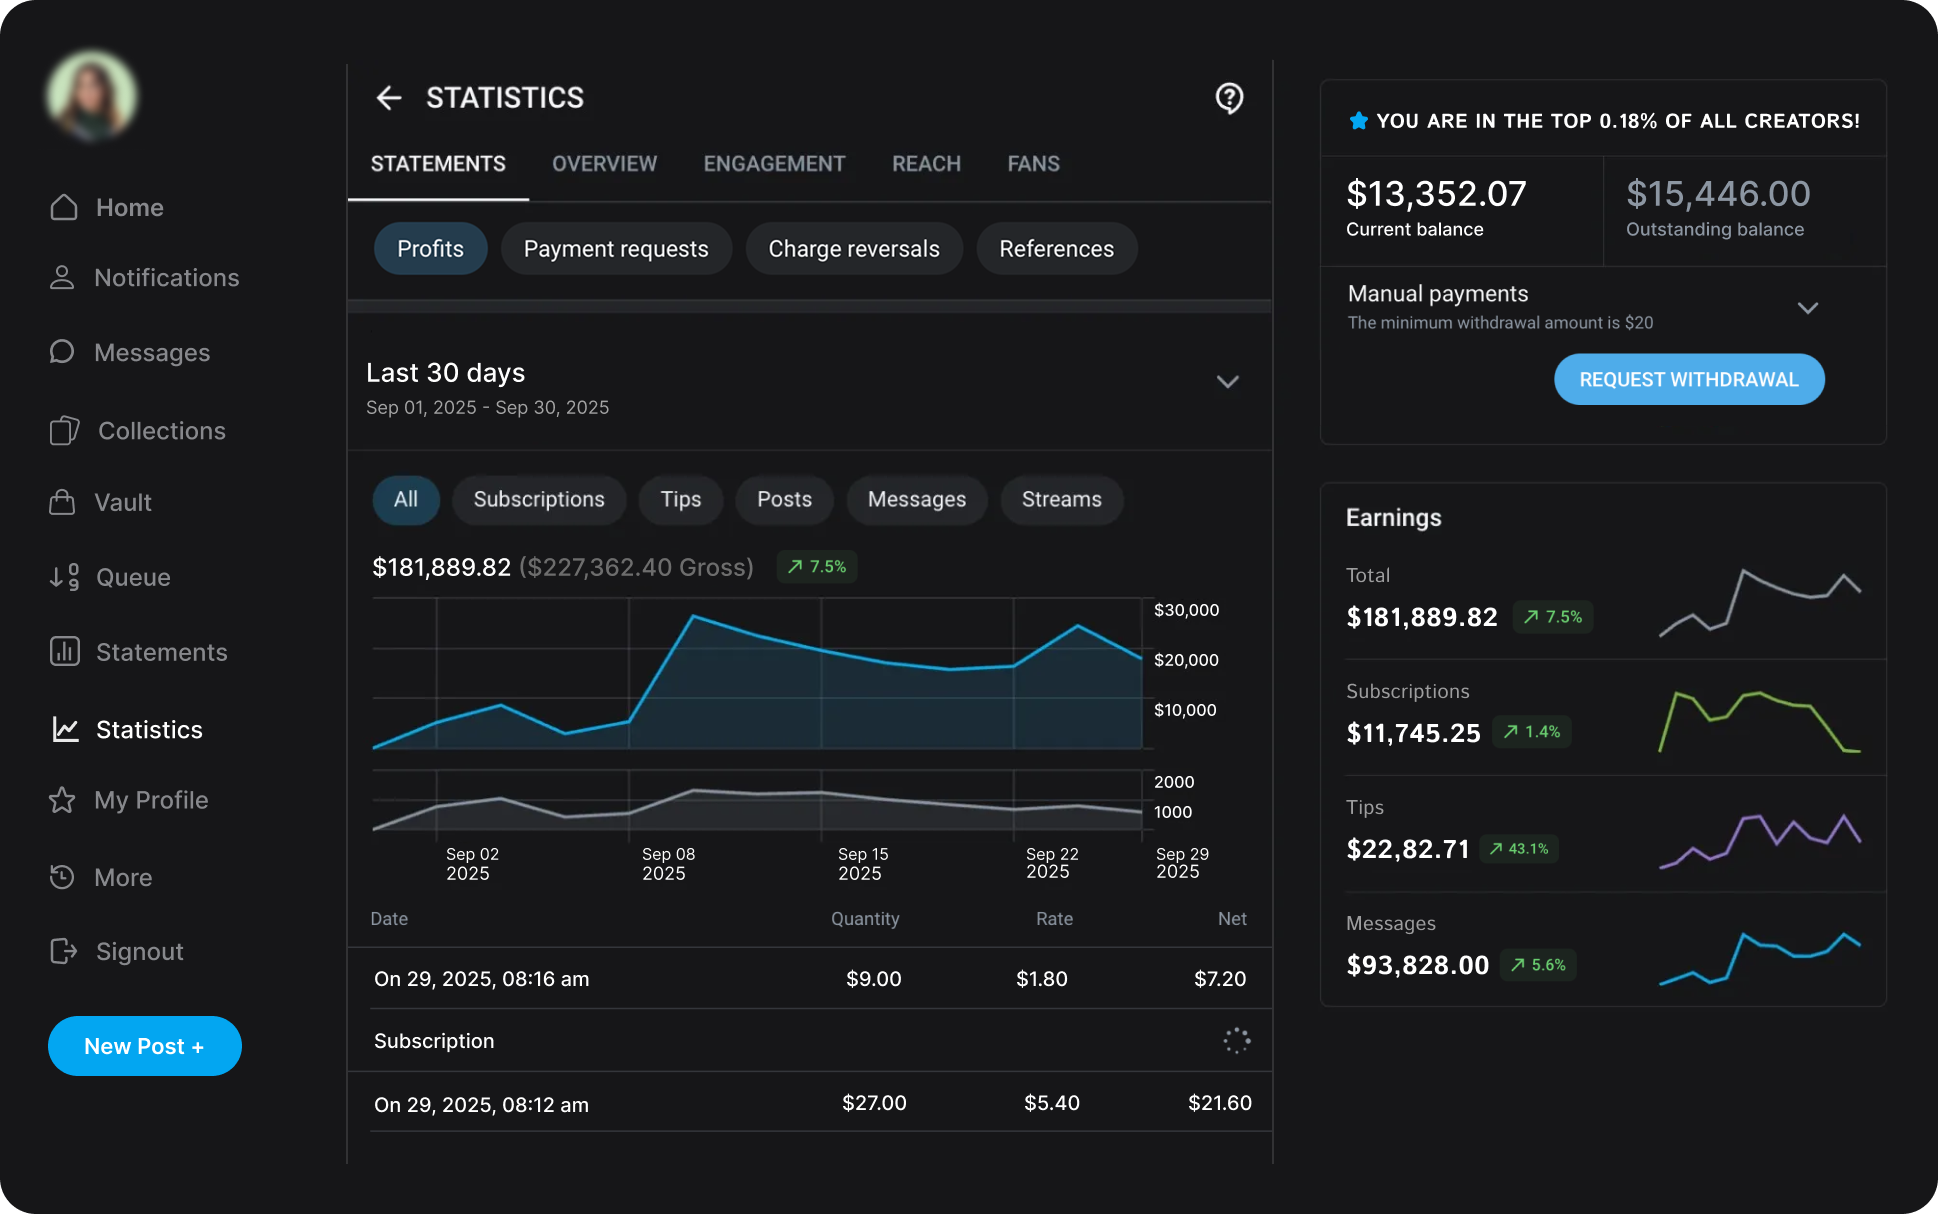Switch to the FANS tab
This screenshot has width=1938, height=1214.
1033,164
